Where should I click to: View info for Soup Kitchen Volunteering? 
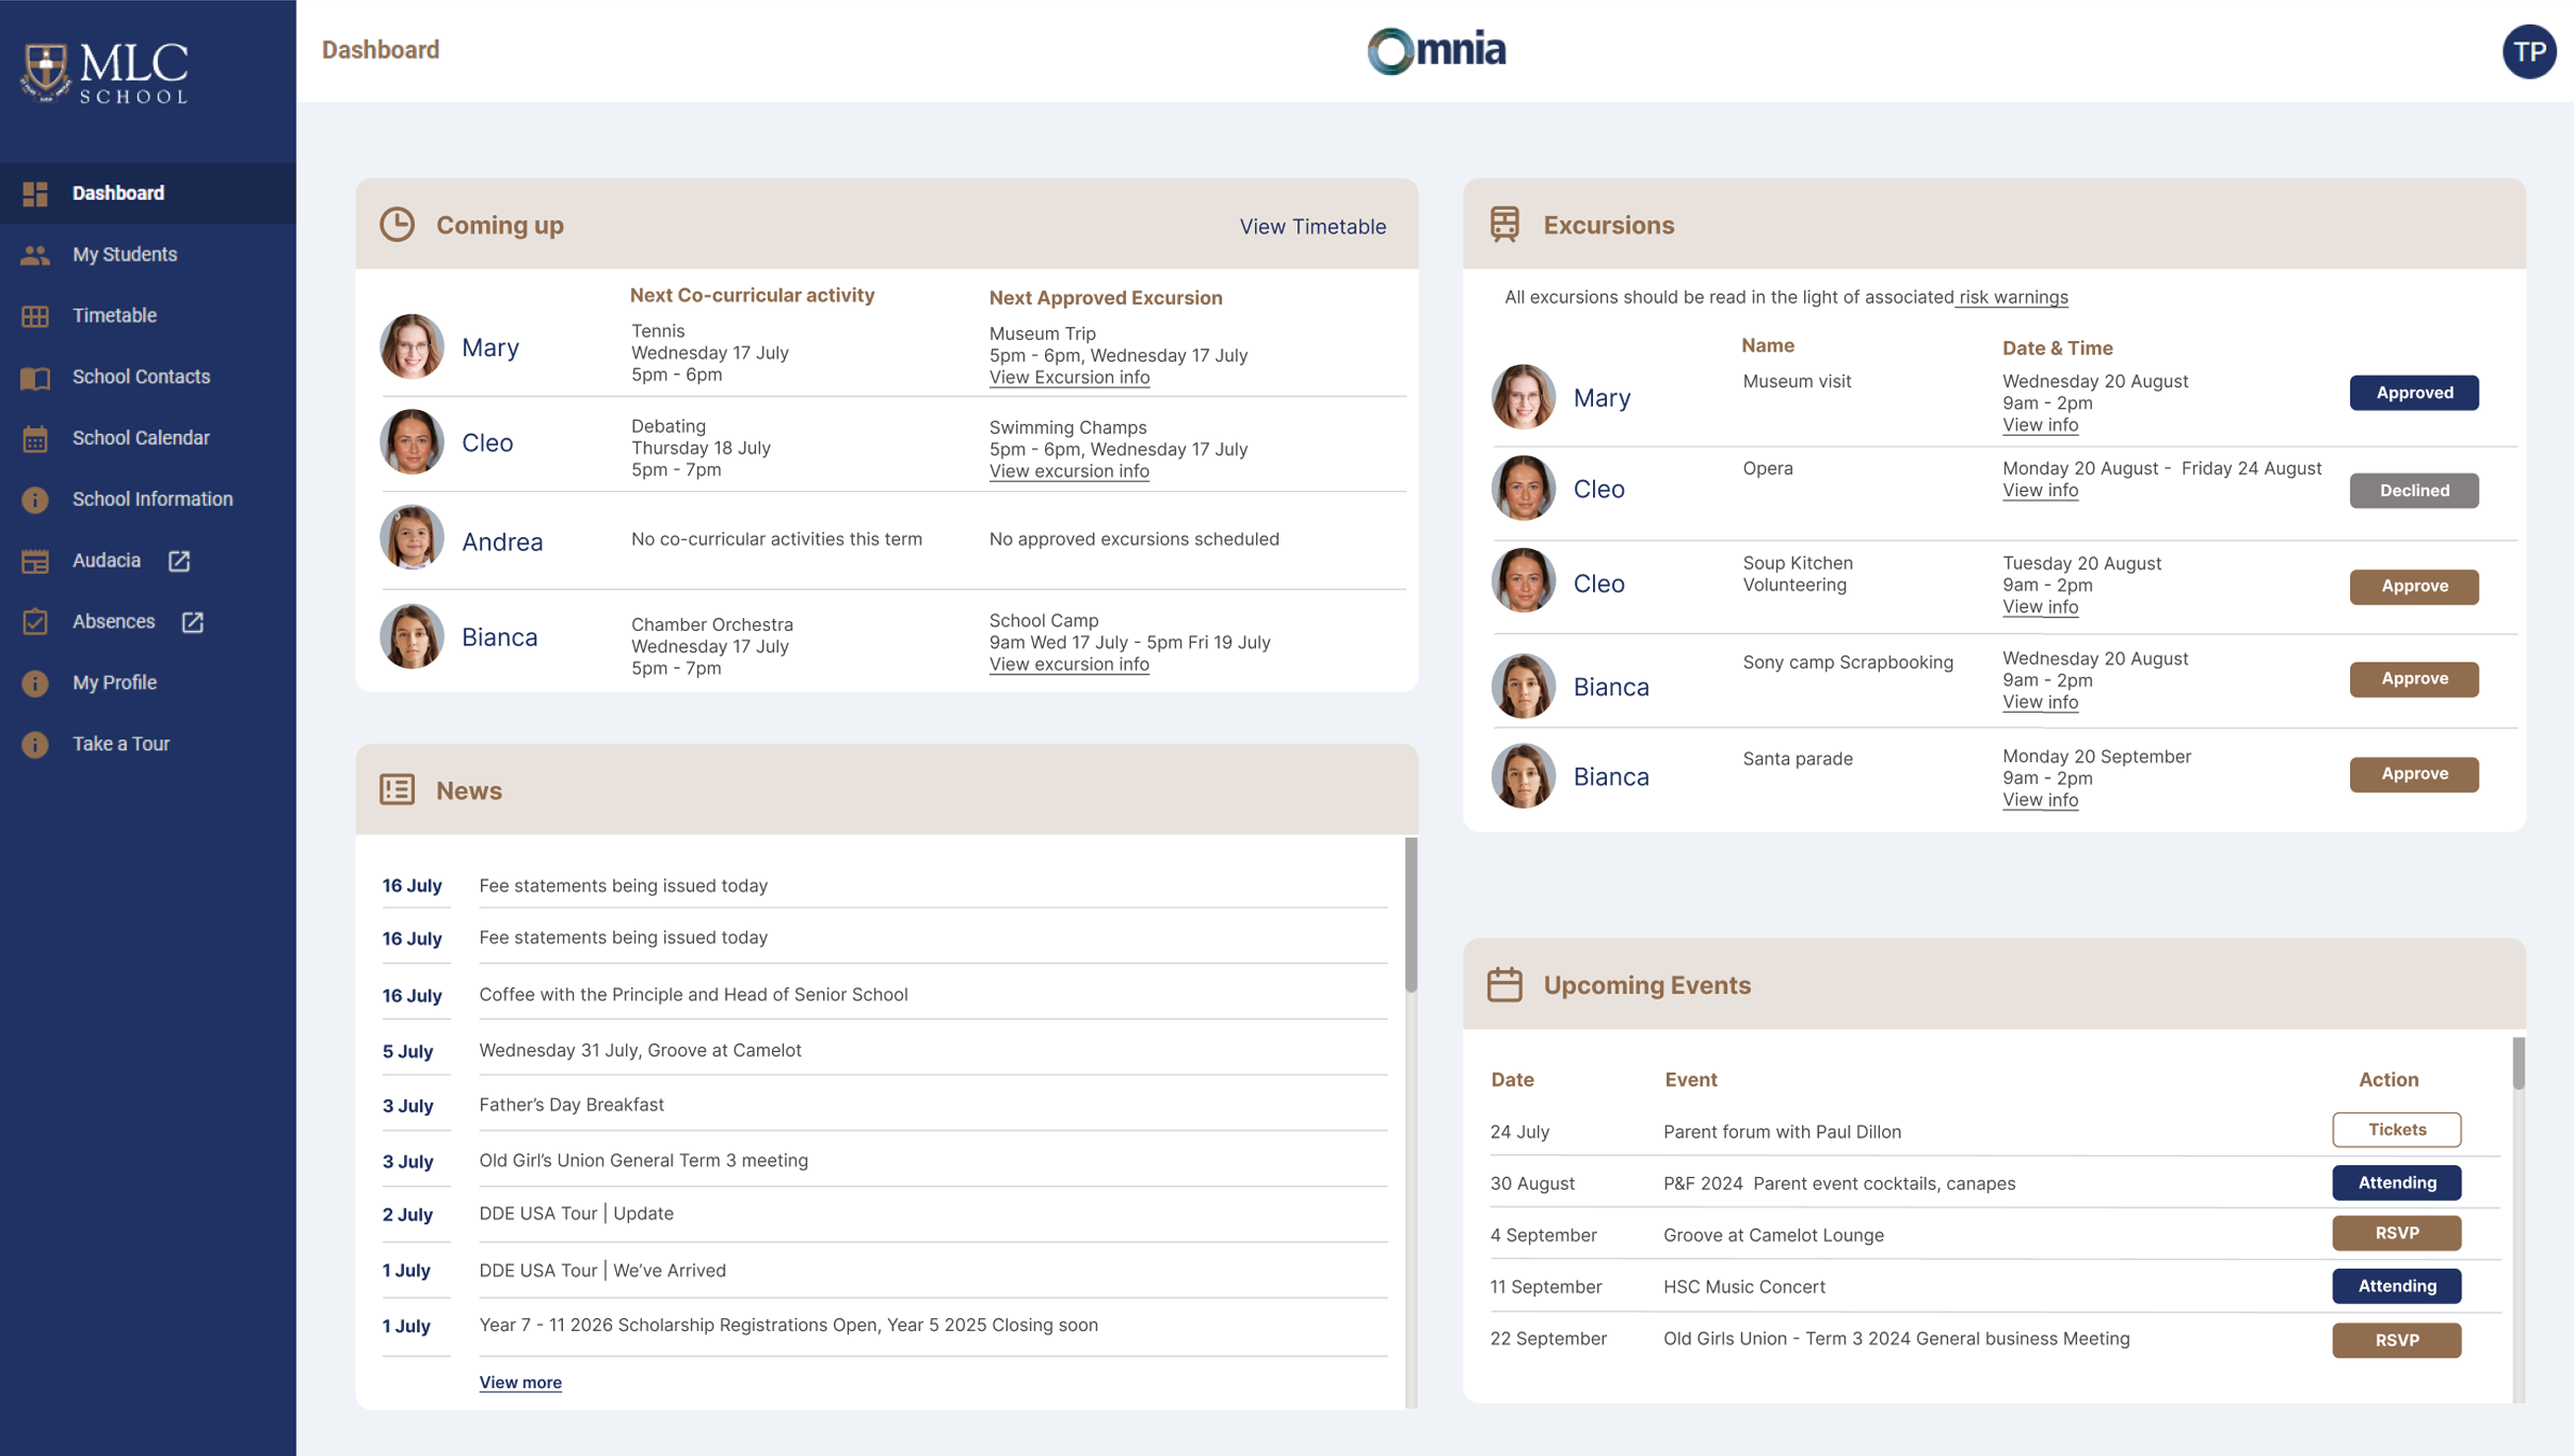[2040, 608]
